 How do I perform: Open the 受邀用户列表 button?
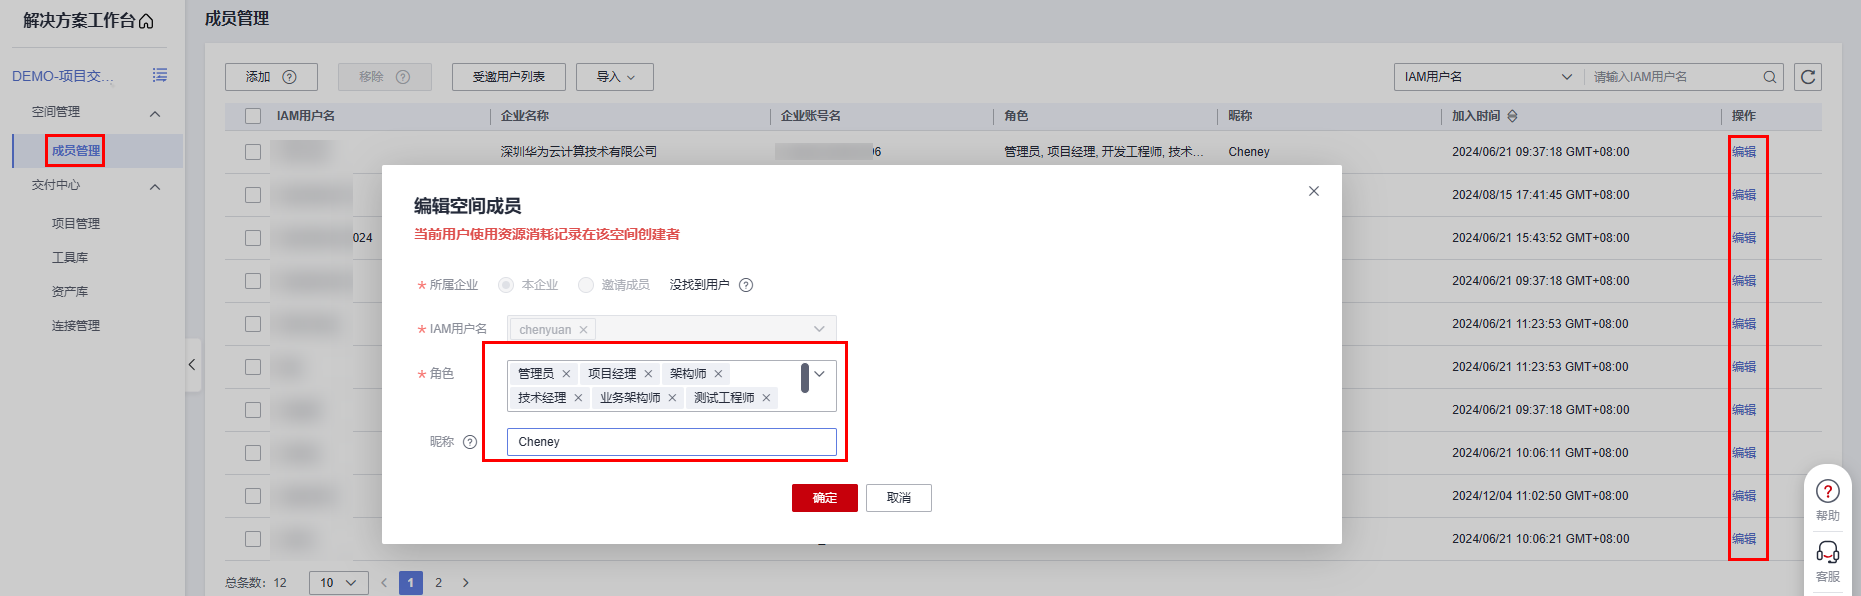tap(509, 77)
